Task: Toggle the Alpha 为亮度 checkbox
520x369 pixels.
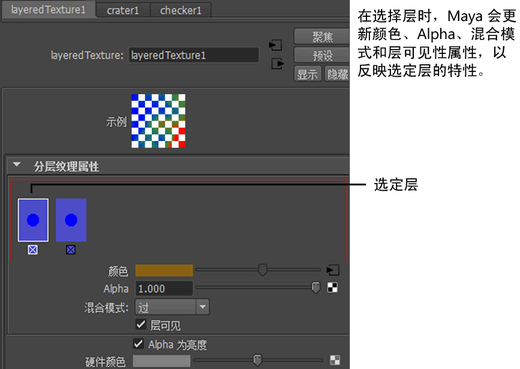Action: (138, 344)
